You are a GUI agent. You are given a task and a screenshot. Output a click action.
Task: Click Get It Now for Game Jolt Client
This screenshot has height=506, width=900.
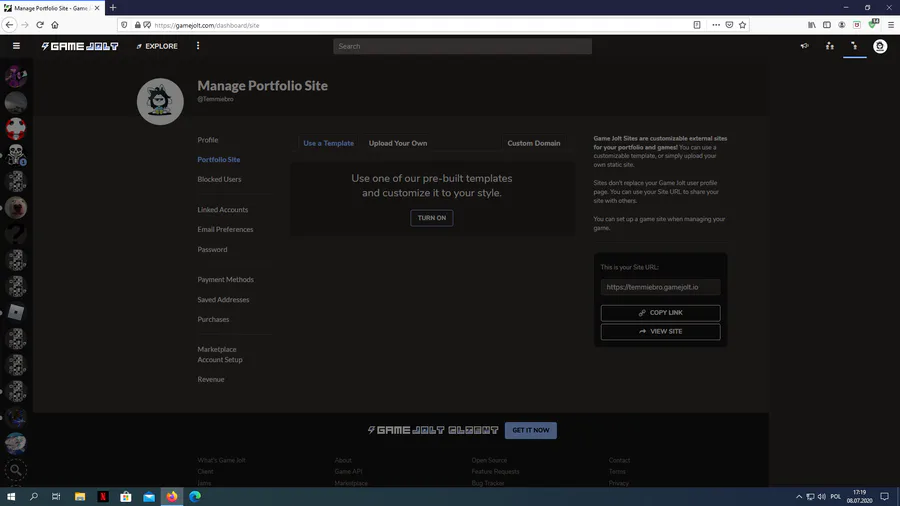pyautogui.click(x=530, y=430)
